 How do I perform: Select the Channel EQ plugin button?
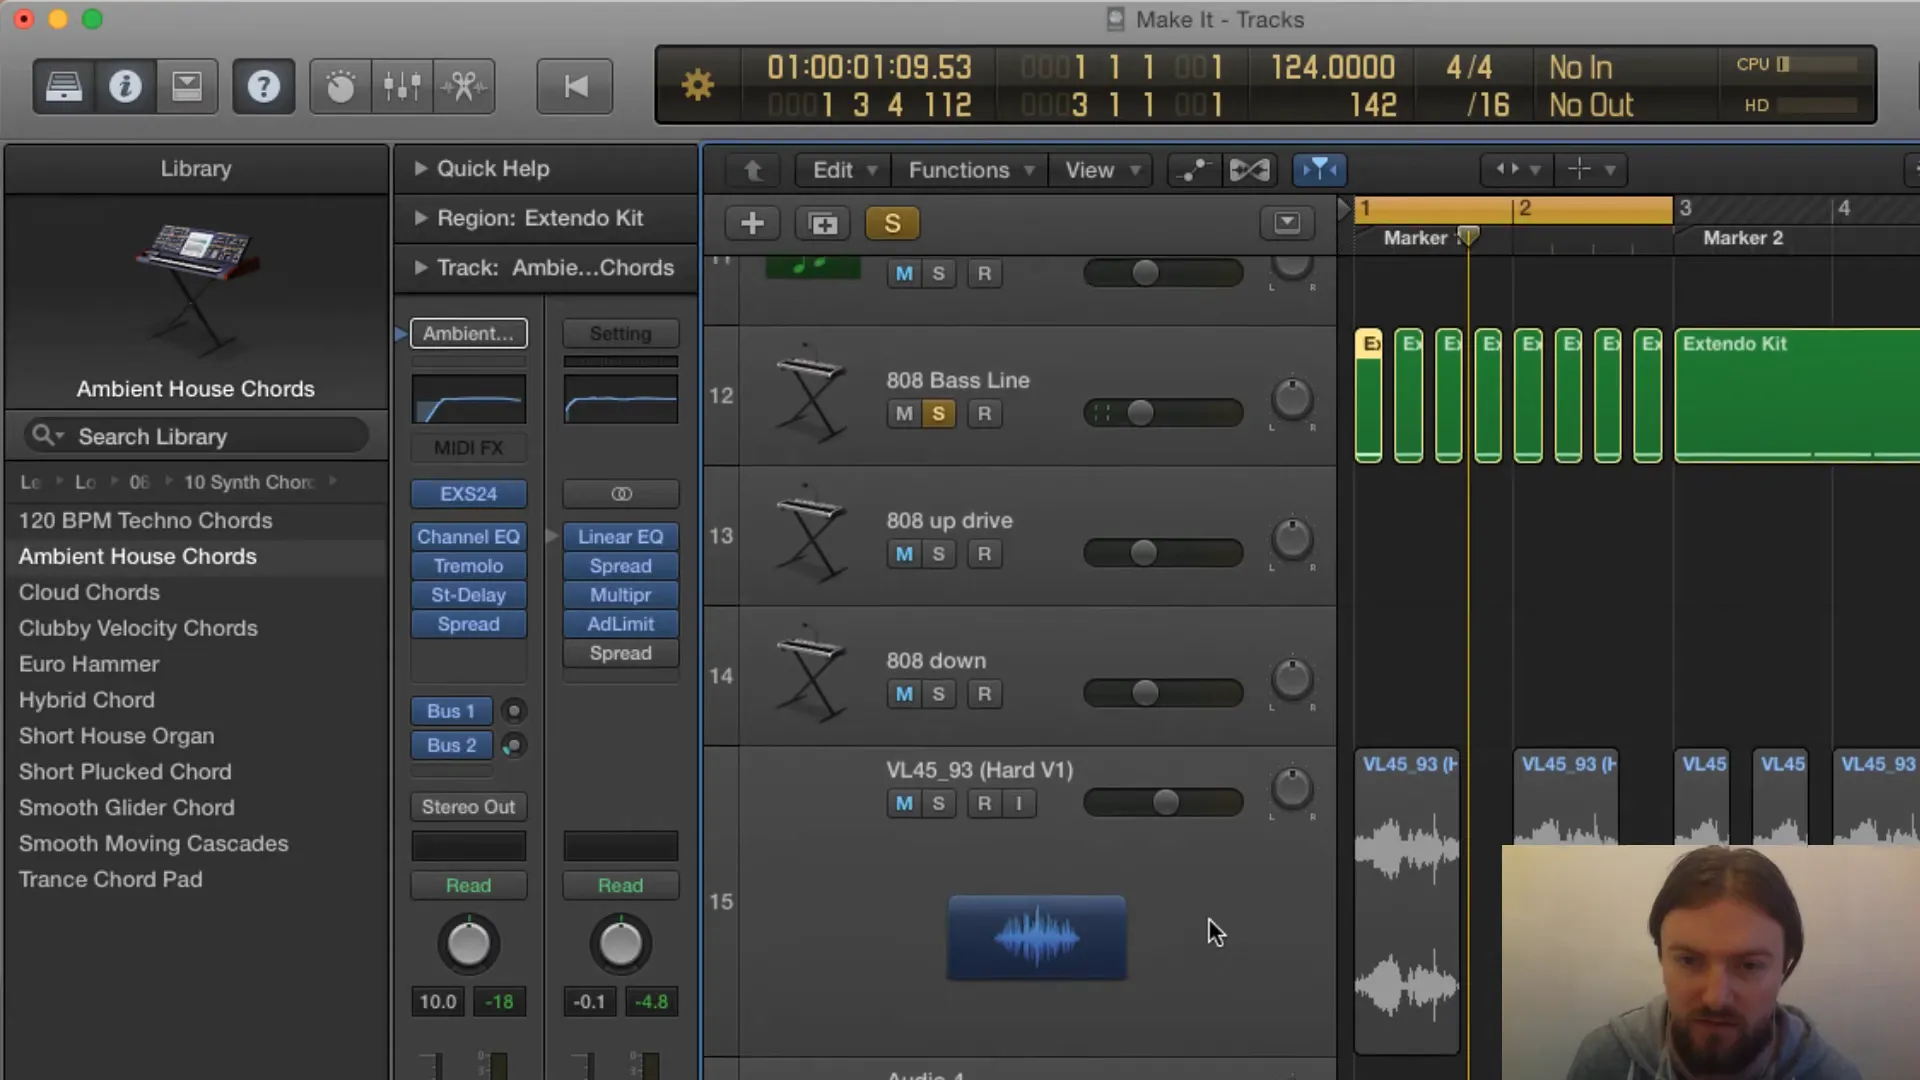coord(468,535)
